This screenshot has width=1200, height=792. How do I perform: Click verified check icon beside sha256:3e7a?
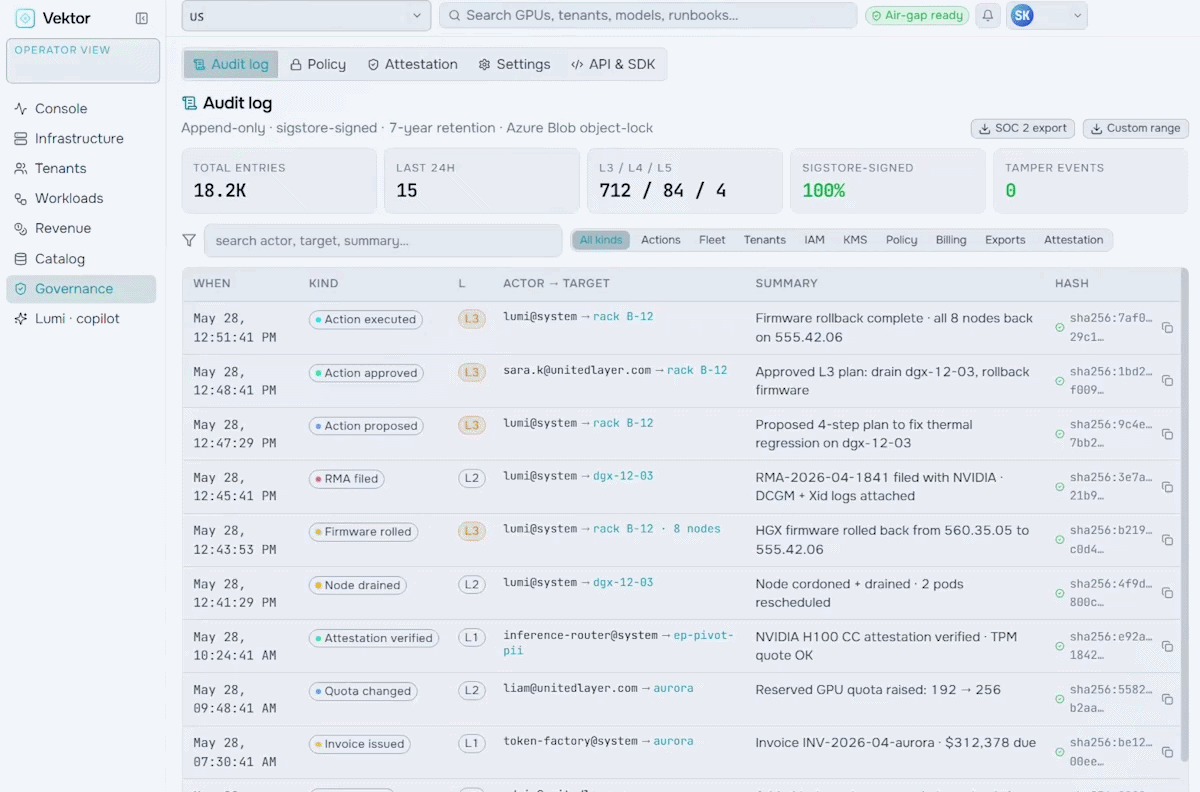click(1060, 487)
